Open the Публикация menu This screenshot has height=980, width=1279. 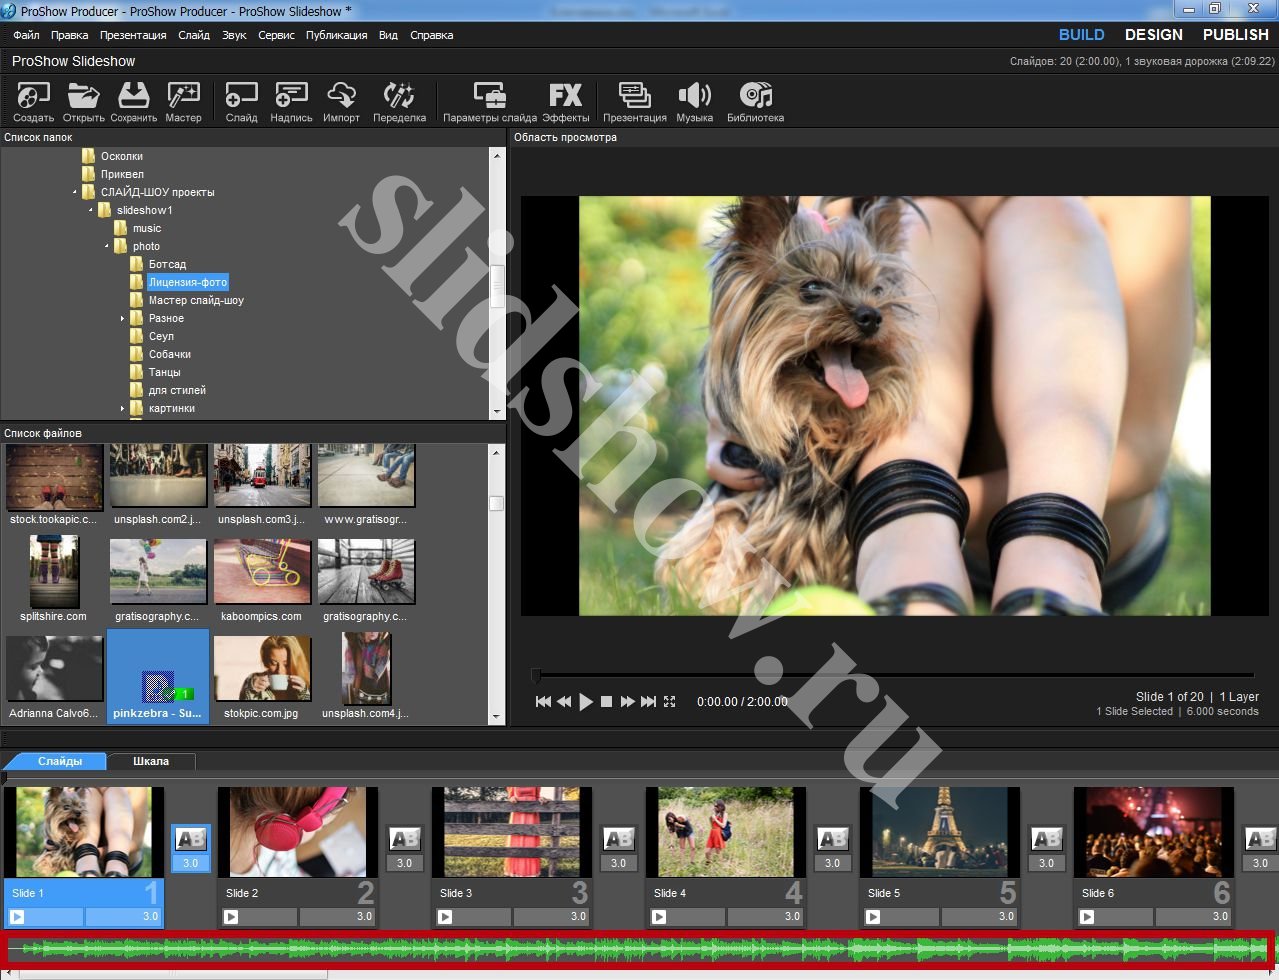[336, 35]
